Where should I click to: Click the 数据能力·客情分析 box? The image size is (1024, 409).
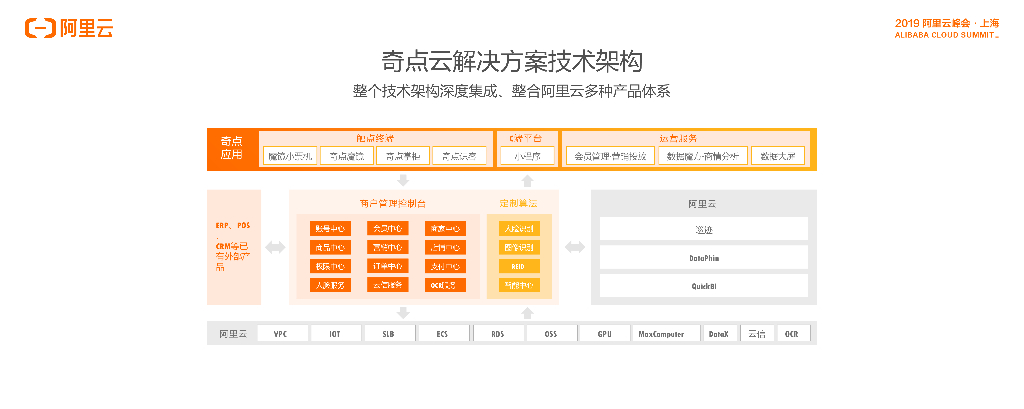pyautogui.click(x=703, y=156)
